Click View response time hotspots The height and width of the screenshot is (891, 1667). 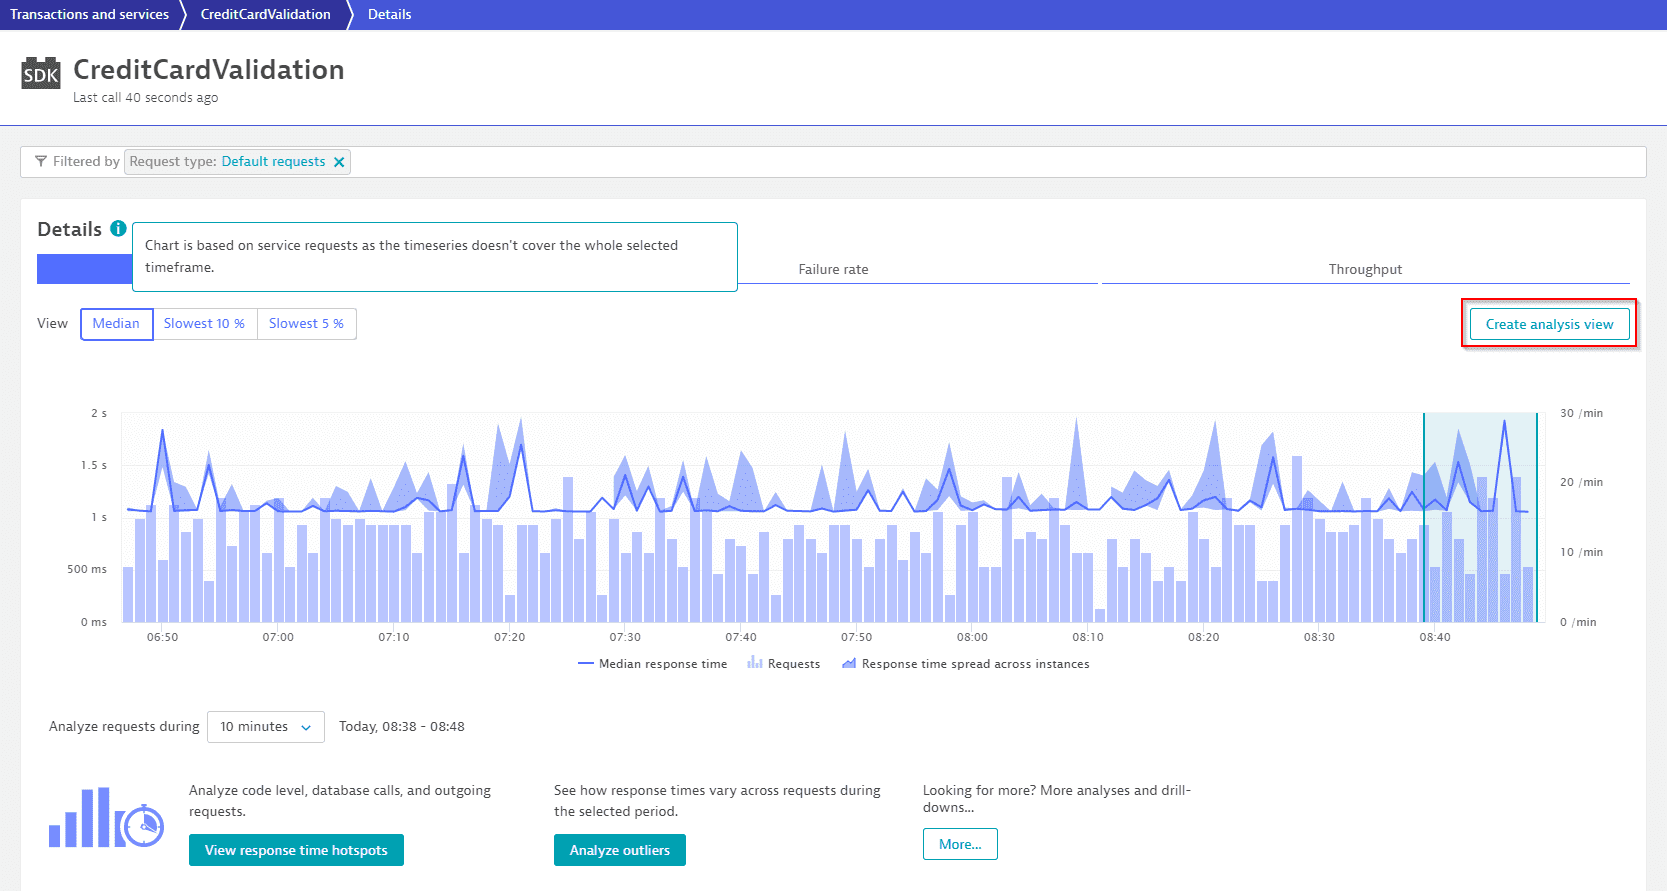point(296,850)
